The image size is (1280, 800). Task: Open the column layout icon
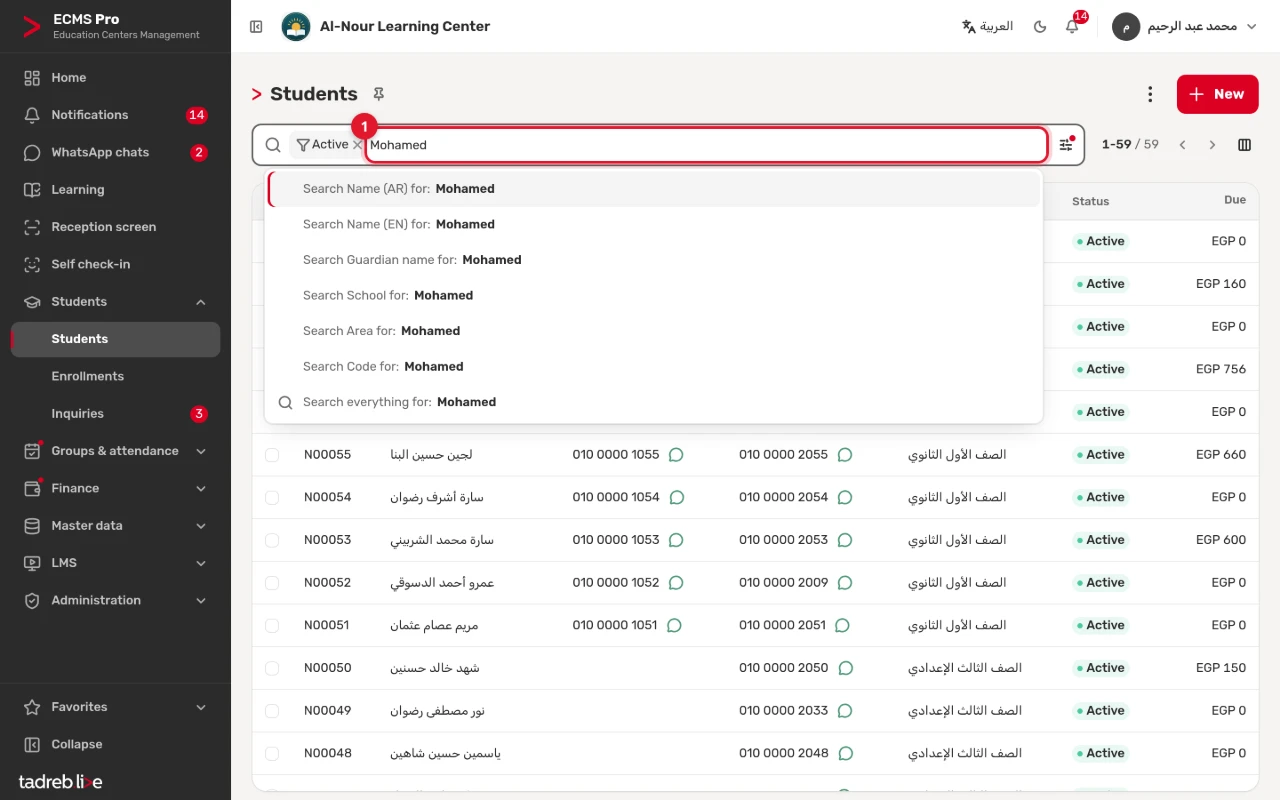coord(1244,145)
